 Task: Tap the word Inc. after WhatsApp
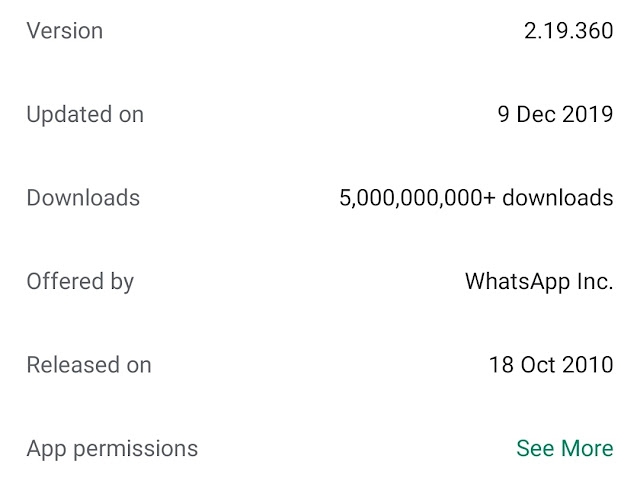[594, 281]
